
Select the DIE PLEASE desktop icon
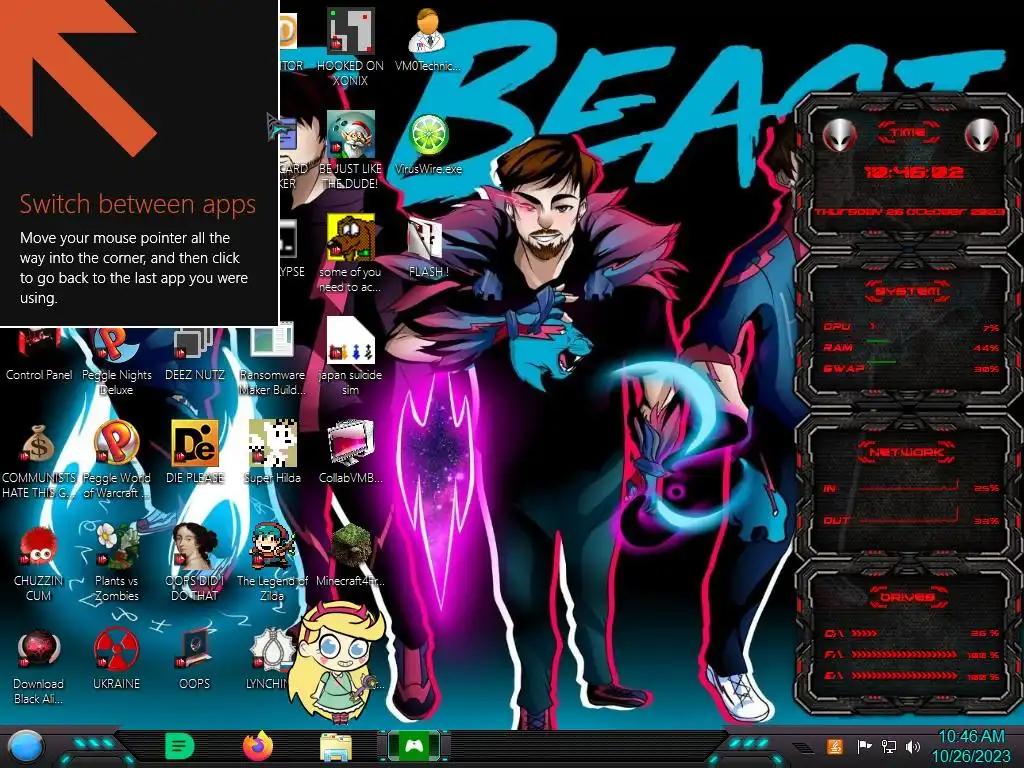tap(194, 443)
